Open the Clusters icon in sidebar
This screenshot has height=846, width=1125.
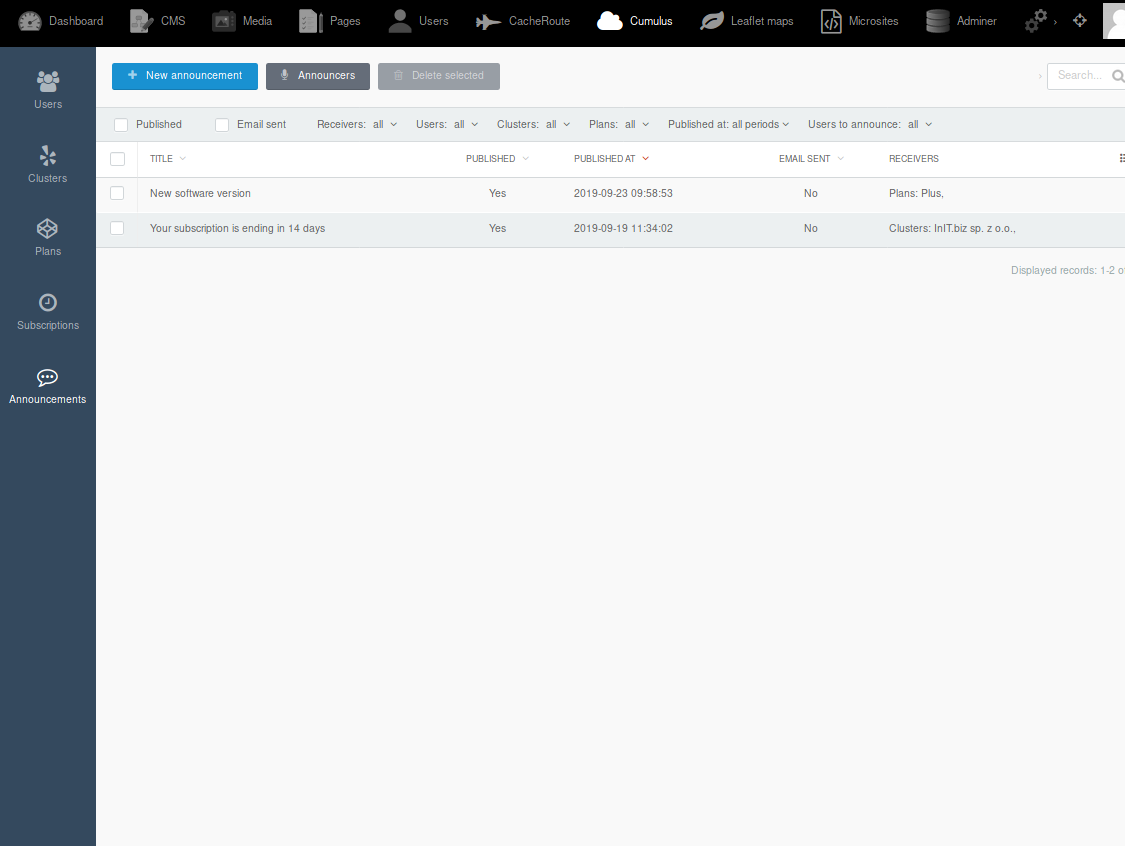pyautogui.click(x=47, y=155)
